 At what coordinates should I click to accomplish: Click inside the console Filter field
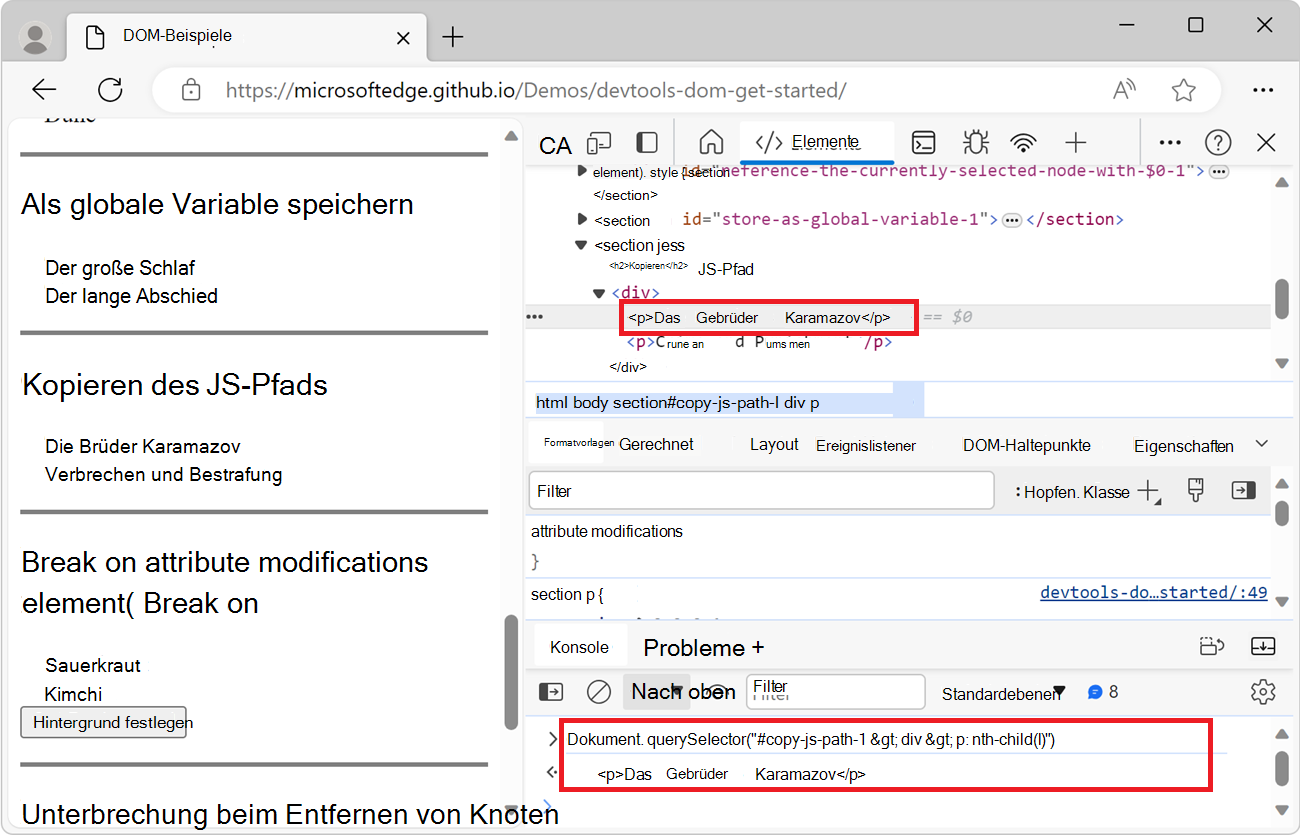[x=835, y=691]
